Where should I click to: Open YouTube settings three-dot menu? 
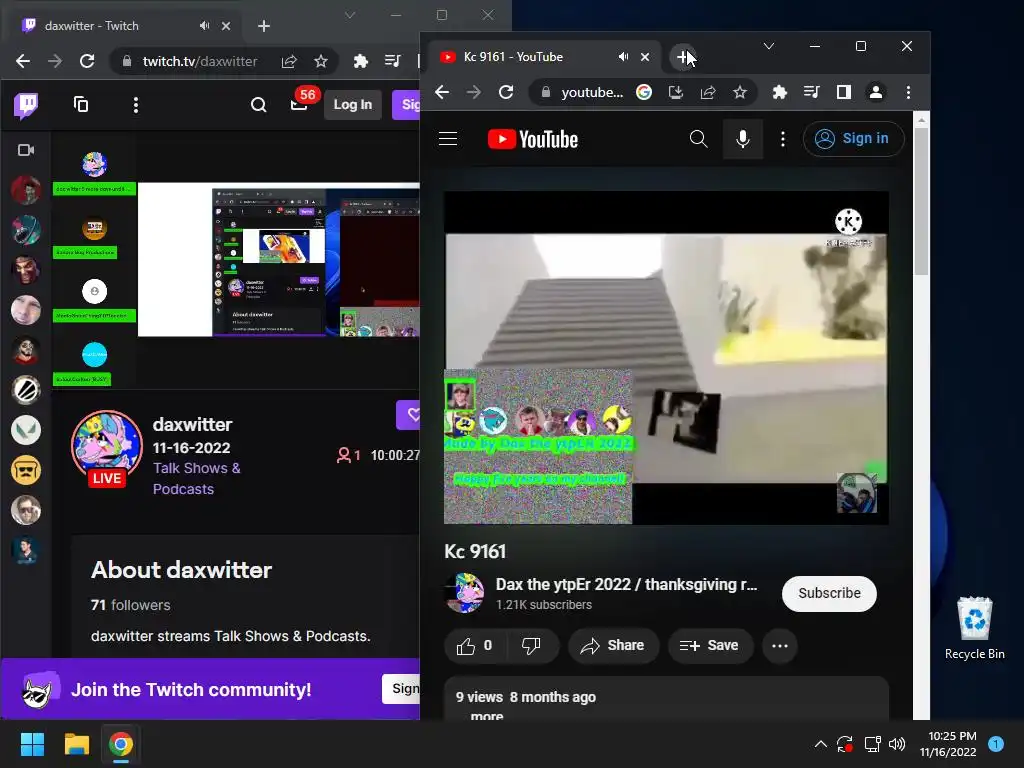[783, 138]
